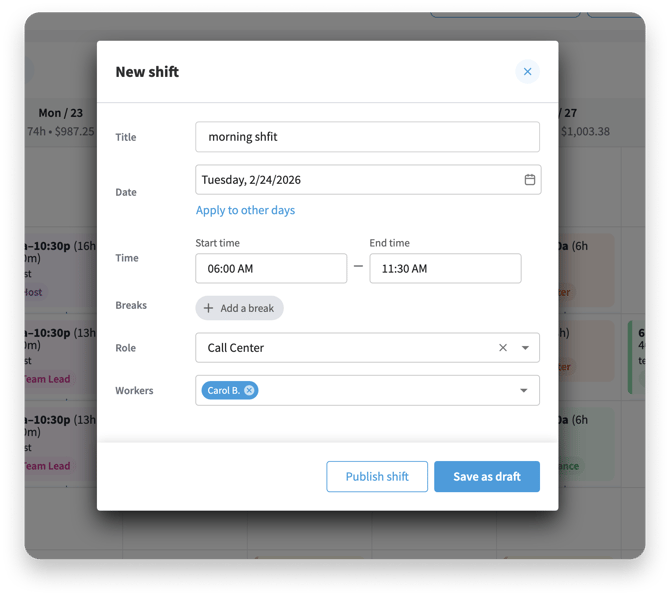Click the date field showing Tuesday, 2/24/2026

355,180
